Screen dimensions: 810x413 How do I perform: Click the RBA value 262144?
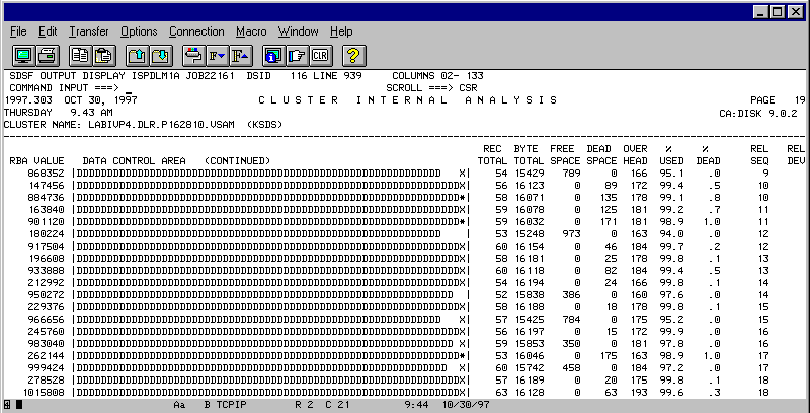click(45, 356)
